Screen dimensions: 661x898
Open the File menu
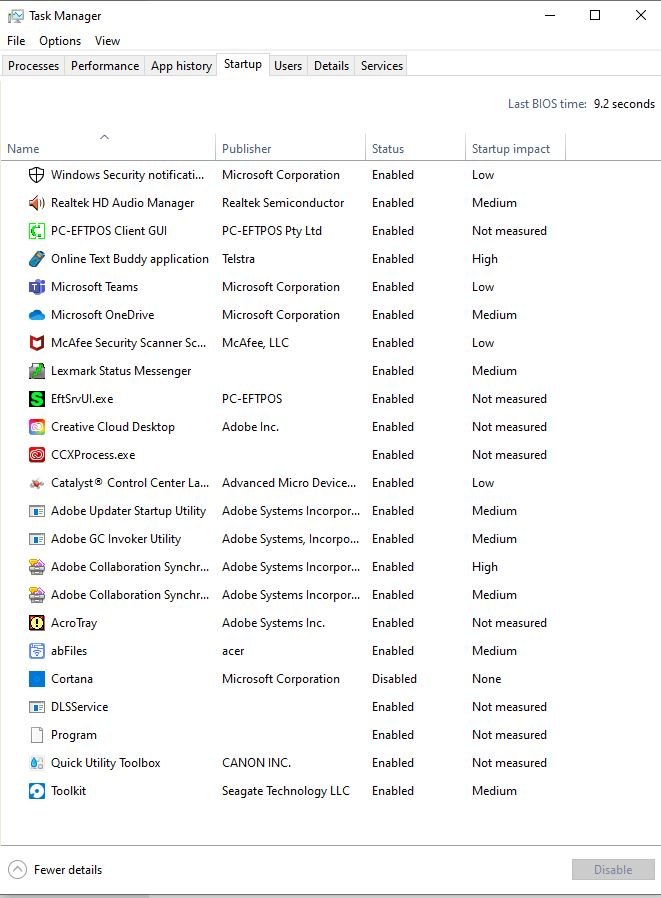click(x=16, y=41)
